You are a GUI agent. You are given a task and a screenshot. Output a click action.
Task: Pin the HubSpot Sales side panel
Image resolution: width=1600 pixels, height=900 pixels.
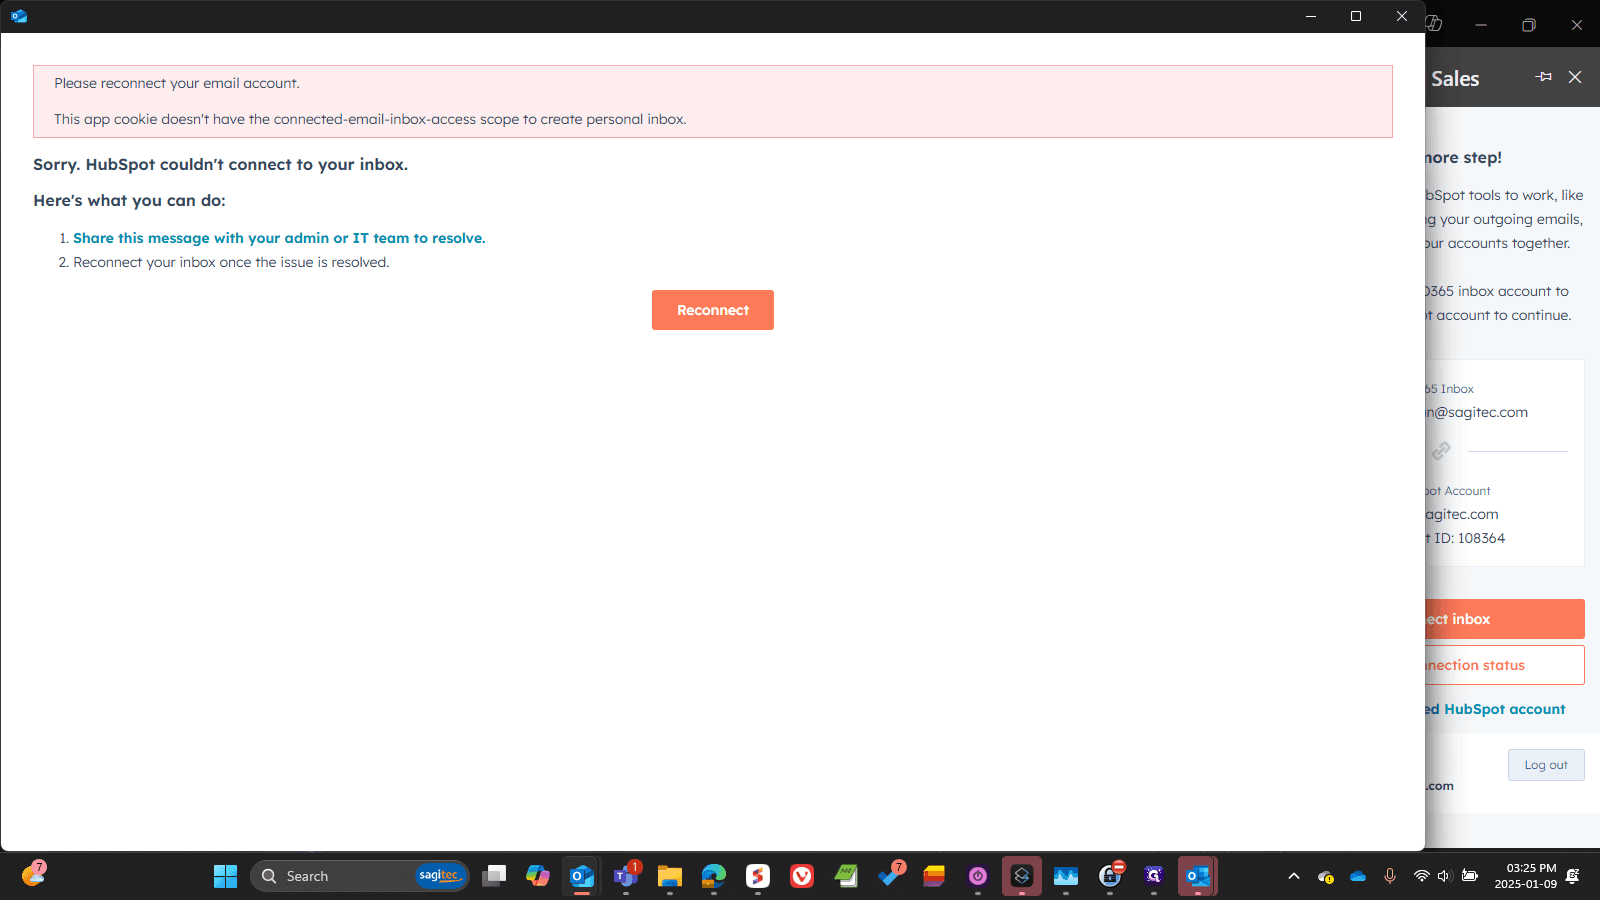(x=1544, y=77)
